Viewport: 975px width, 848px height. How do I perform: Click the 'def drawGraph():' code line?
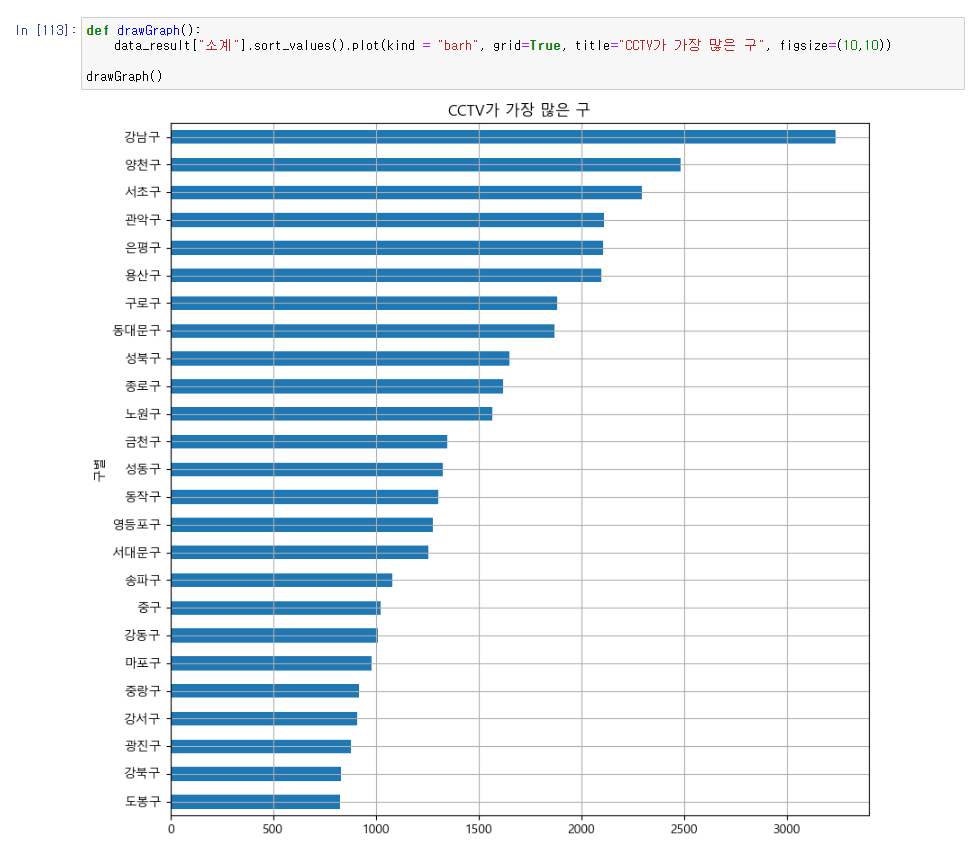click(x=143, y=30)
